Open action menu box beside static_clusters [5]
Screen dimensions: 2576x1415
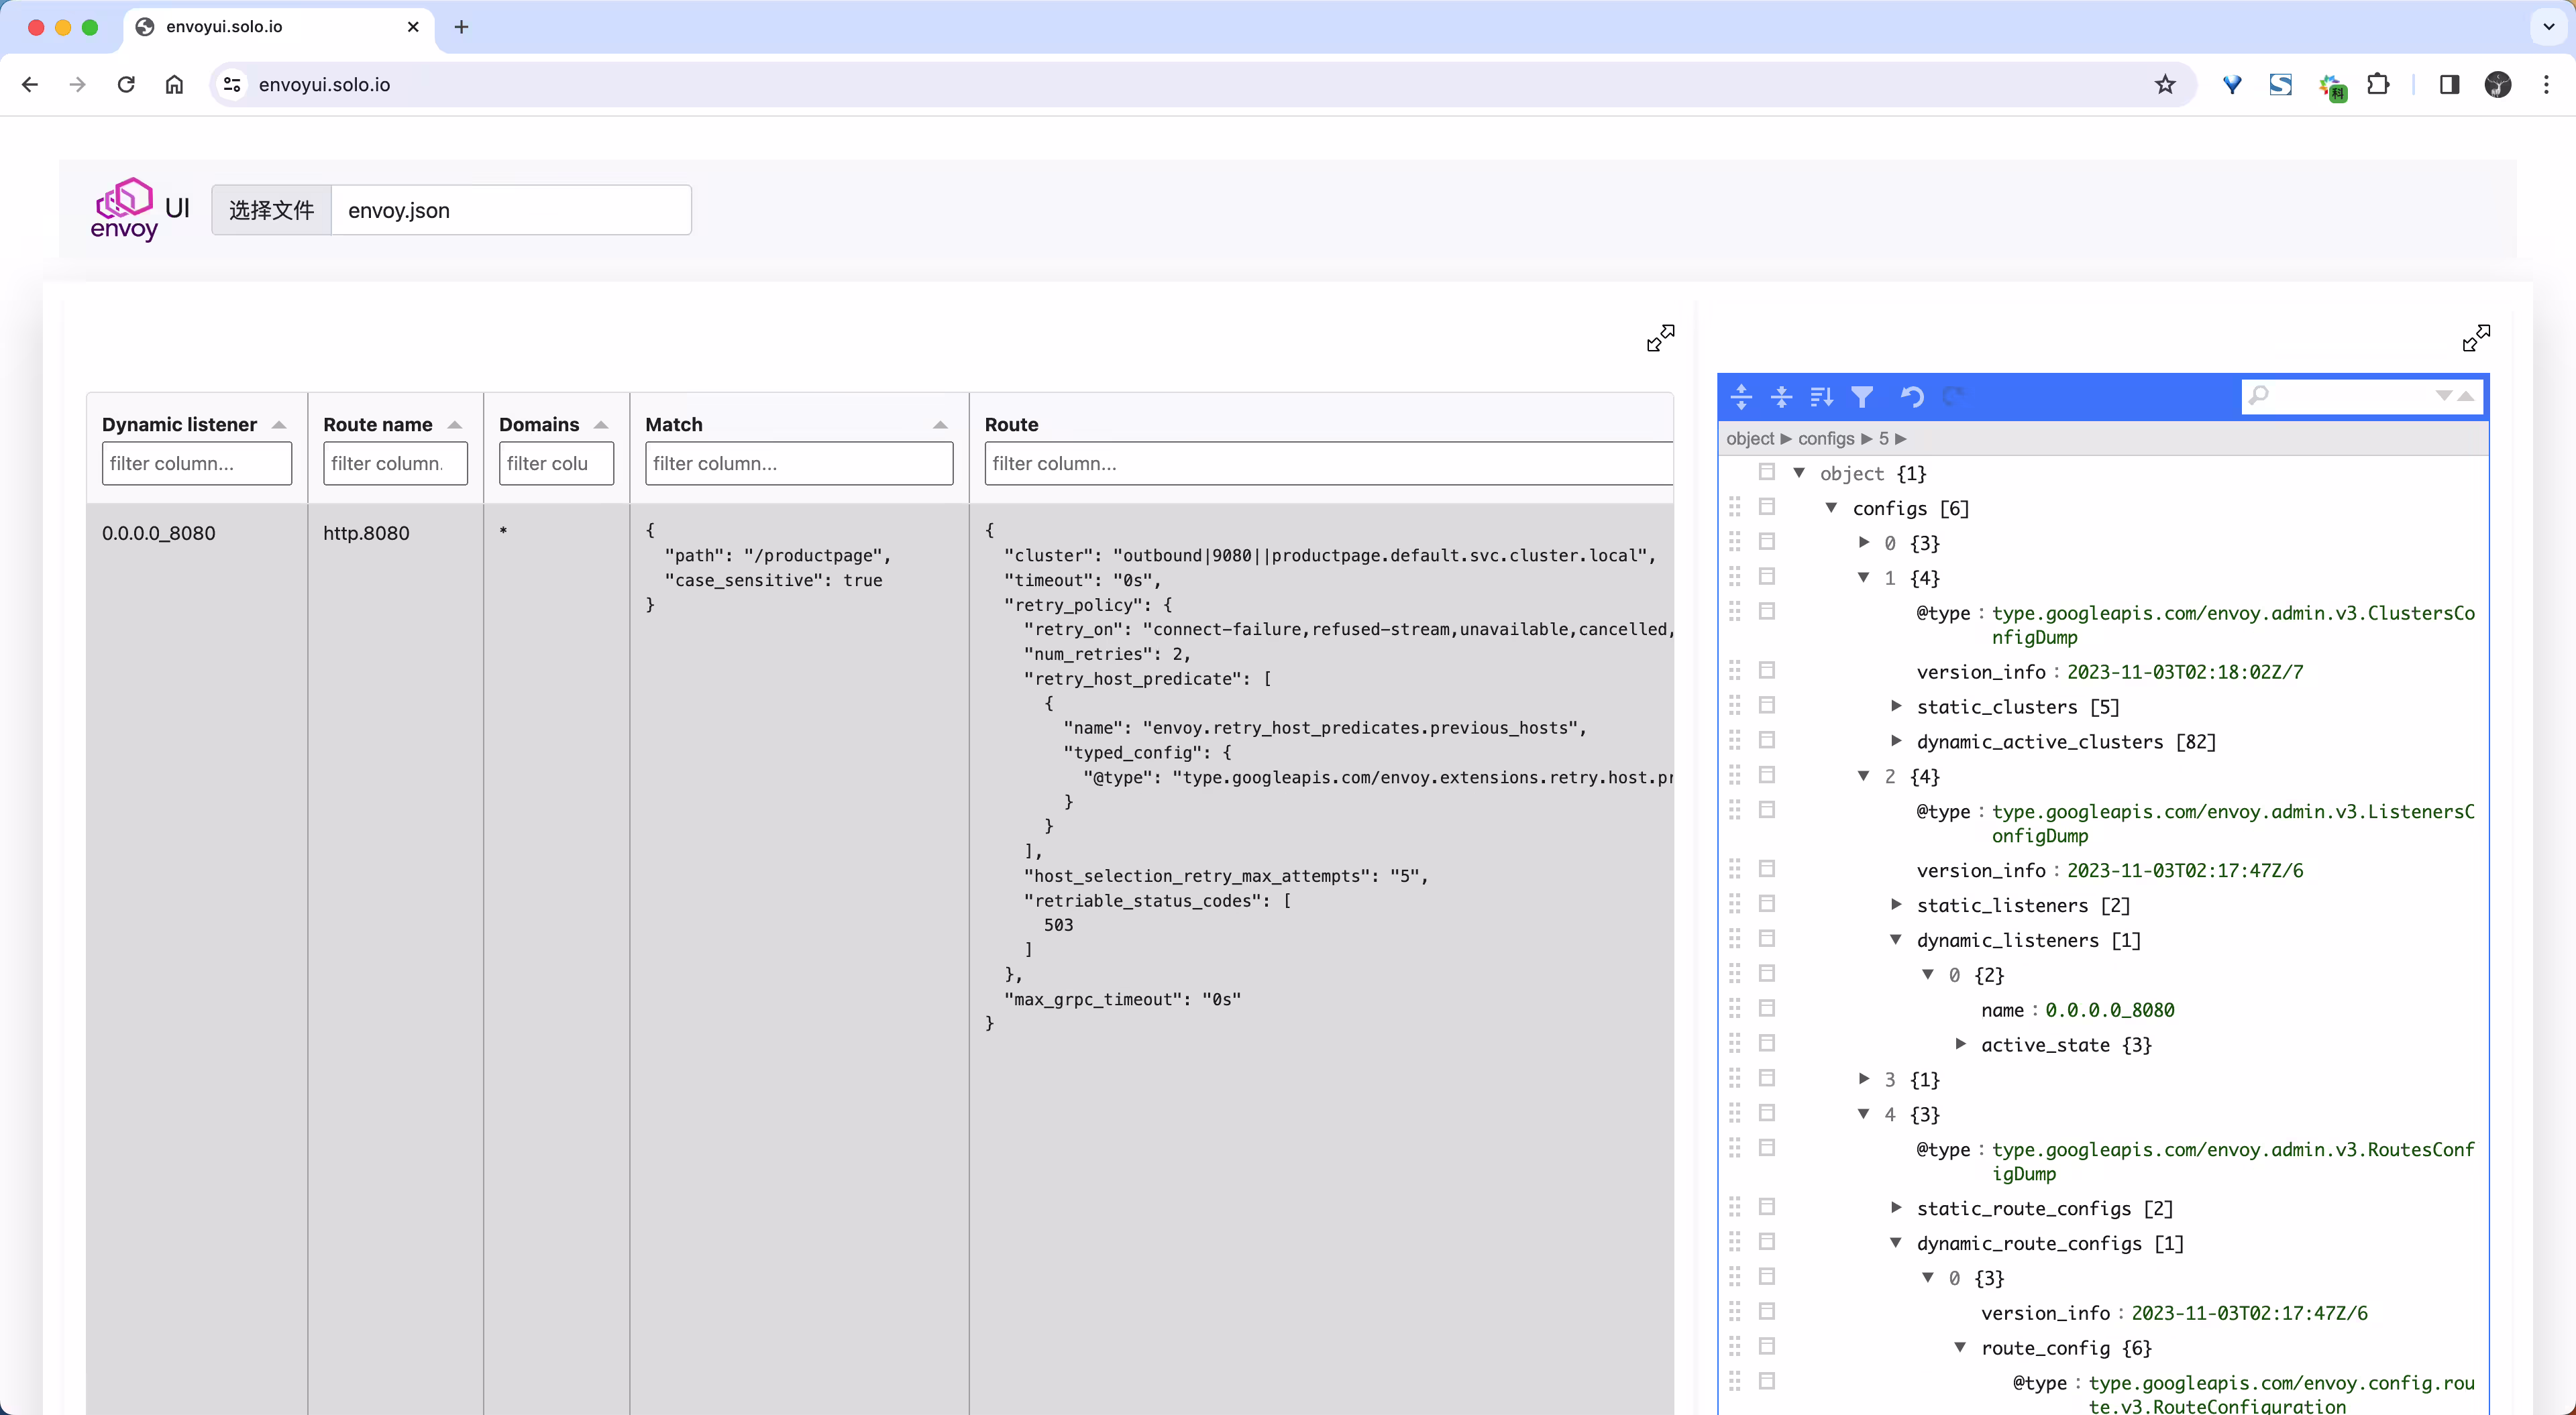(x=1767, y=705)
